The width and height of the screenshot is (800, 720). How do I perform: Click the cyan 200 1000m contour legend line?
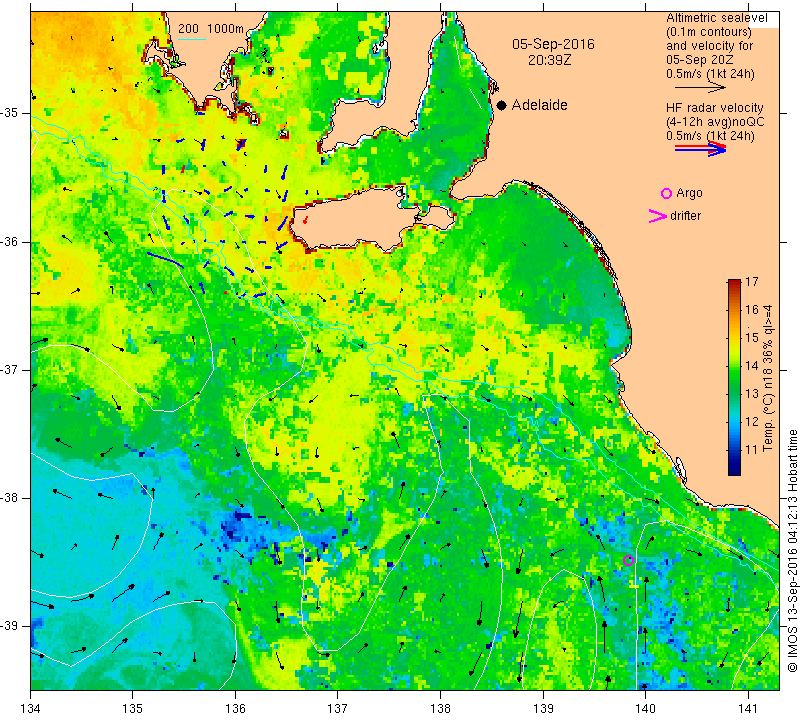point(191,39)
